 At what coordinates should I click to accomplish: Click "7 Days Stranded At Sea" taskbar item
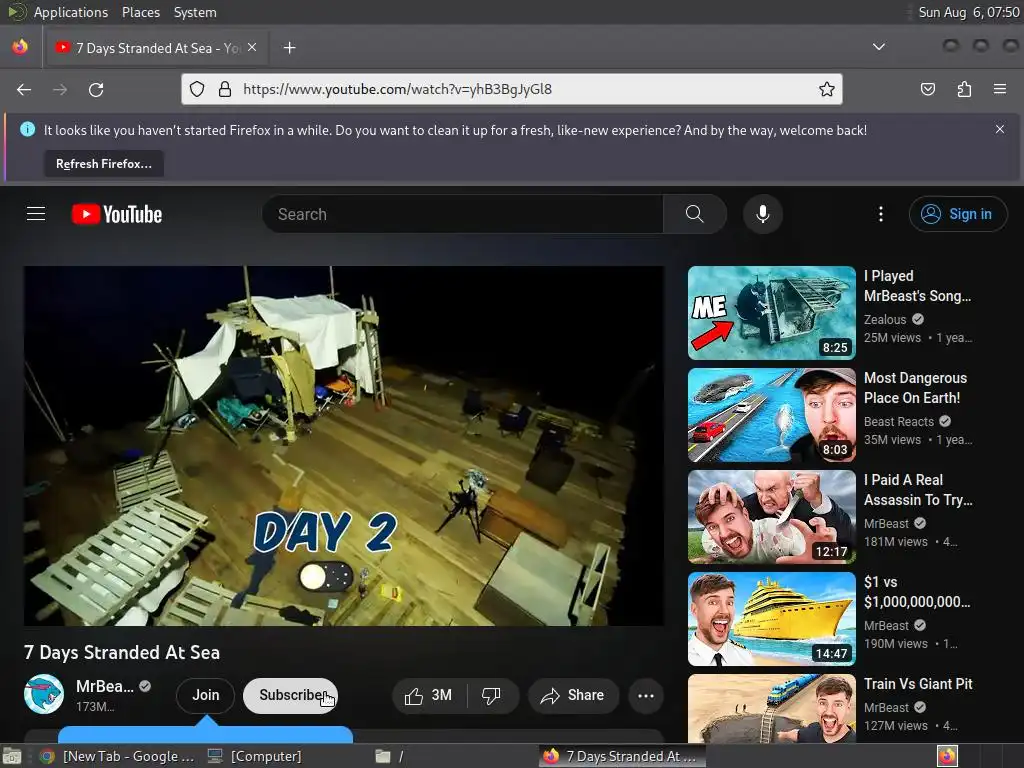pyautogui.click(x=620, y=756)
